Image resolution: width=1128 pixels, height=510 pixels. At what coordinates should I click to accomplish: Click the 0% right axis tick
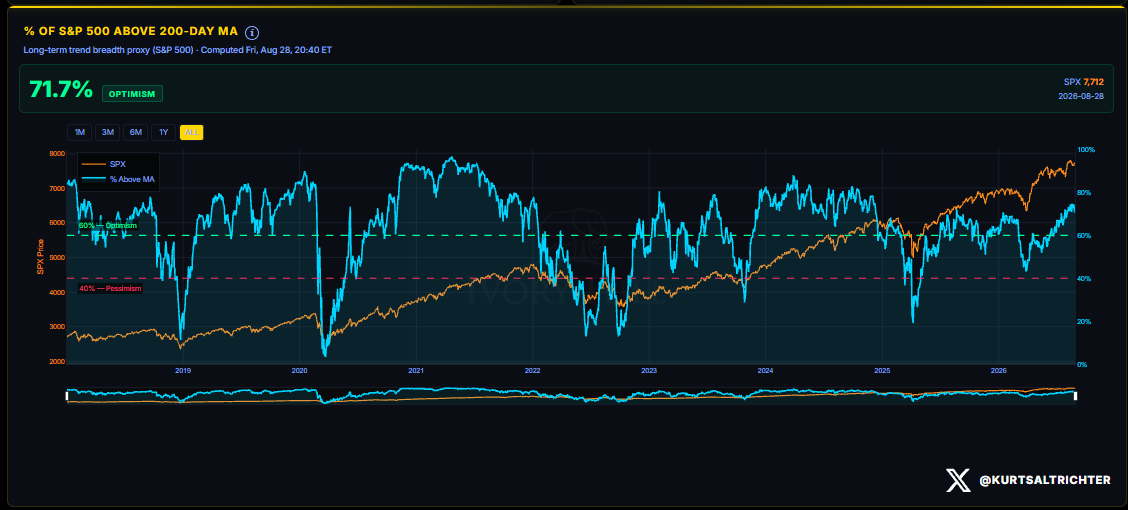tap(1083, 365)
